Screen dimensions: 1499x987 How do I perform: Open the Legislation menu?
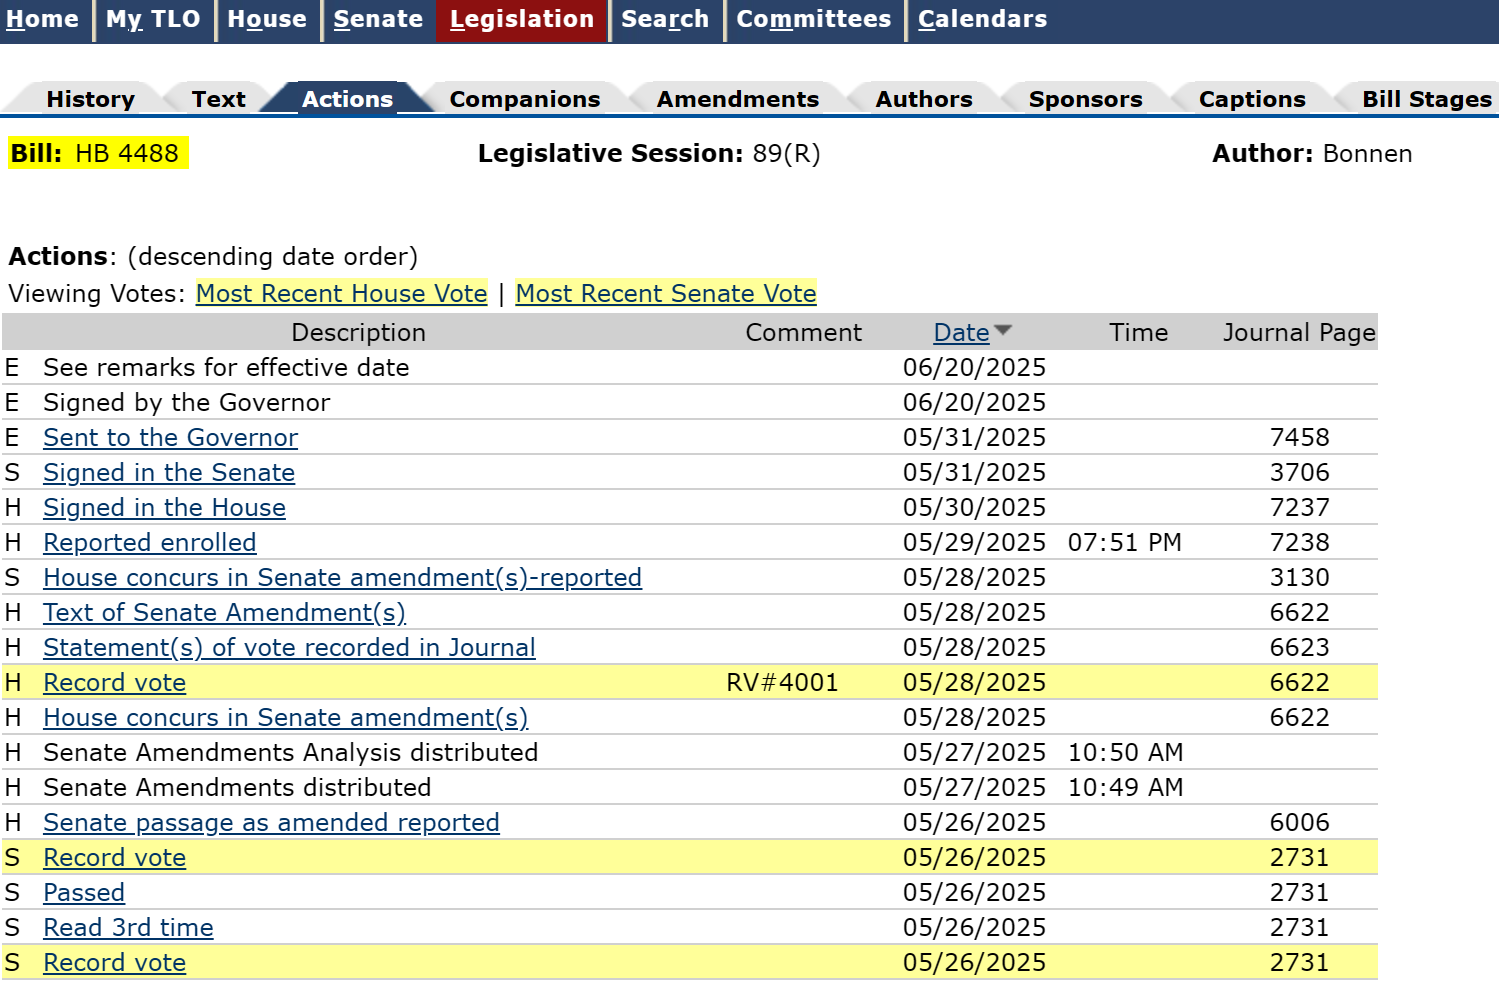521,19
